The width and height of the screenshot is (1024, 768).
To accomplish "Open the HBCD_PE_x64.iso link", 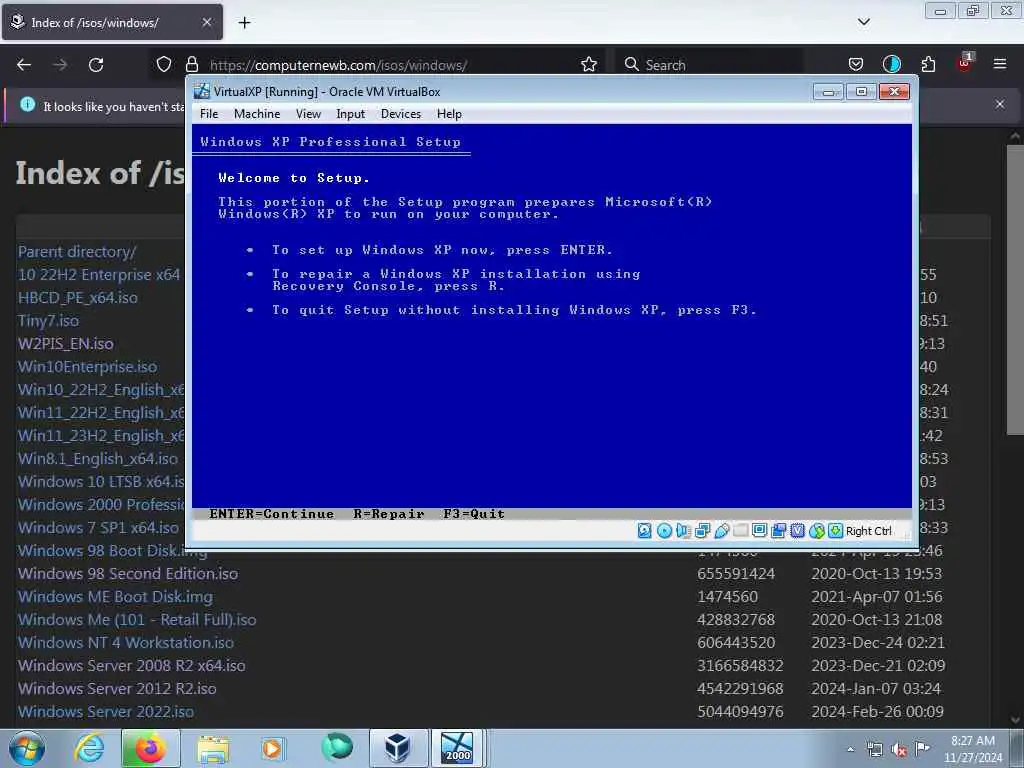I will coord(78,298).
